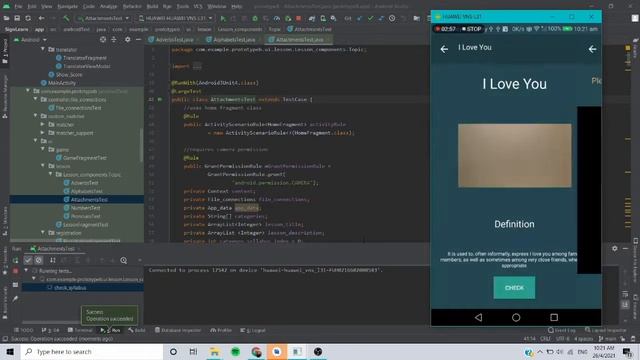Open the Logcat tool window button
Viewport: 640px width, 360px height.
(253, 330)
